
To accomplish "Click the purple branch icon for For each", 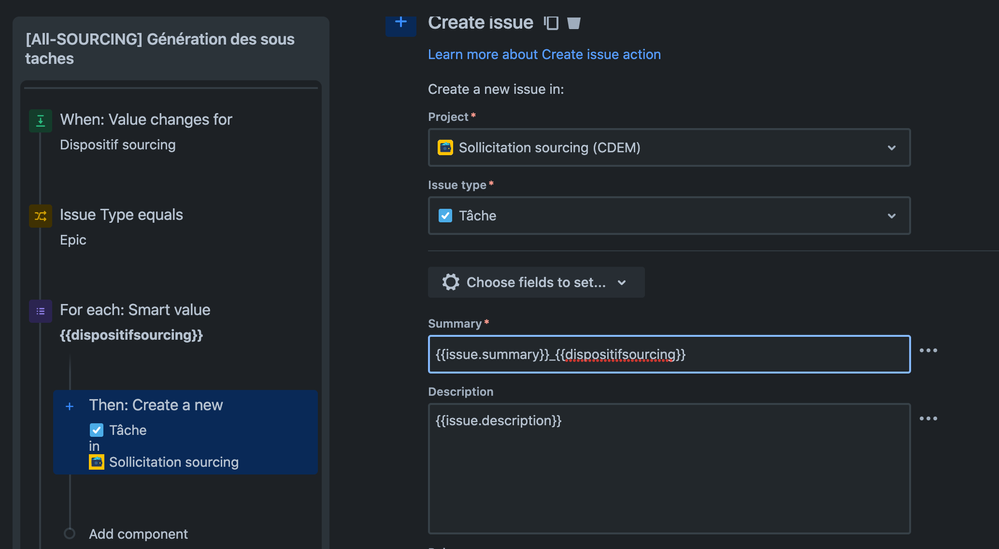I will (x=40, y=311).
